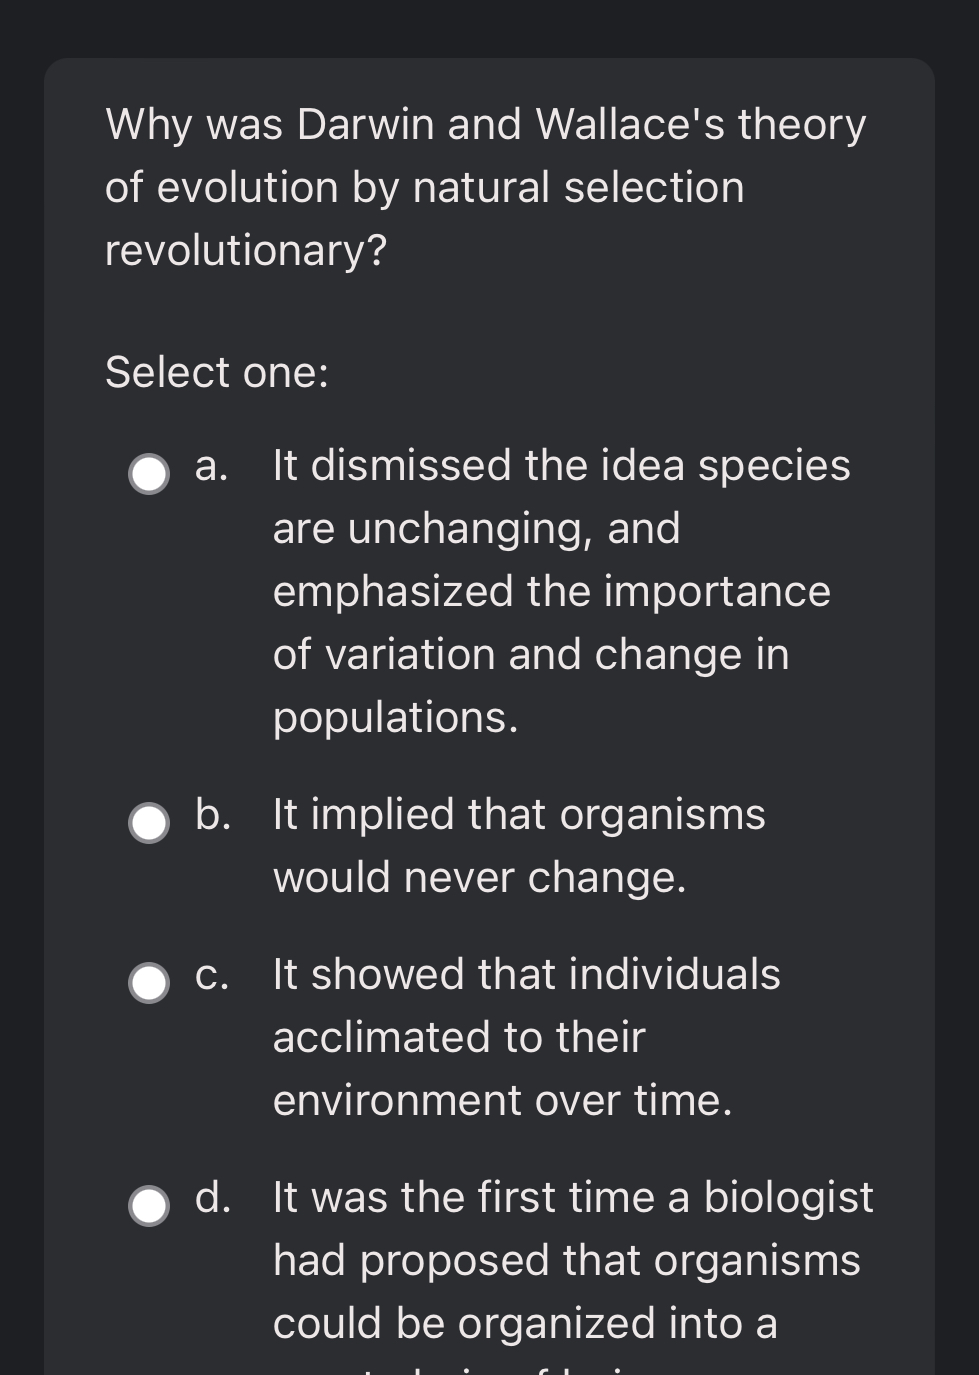The height and width of the screenshot is (1375, 979).
Task: Tap the line "environment over time."
Action: pyautogui.click(x=503, y=1100)
